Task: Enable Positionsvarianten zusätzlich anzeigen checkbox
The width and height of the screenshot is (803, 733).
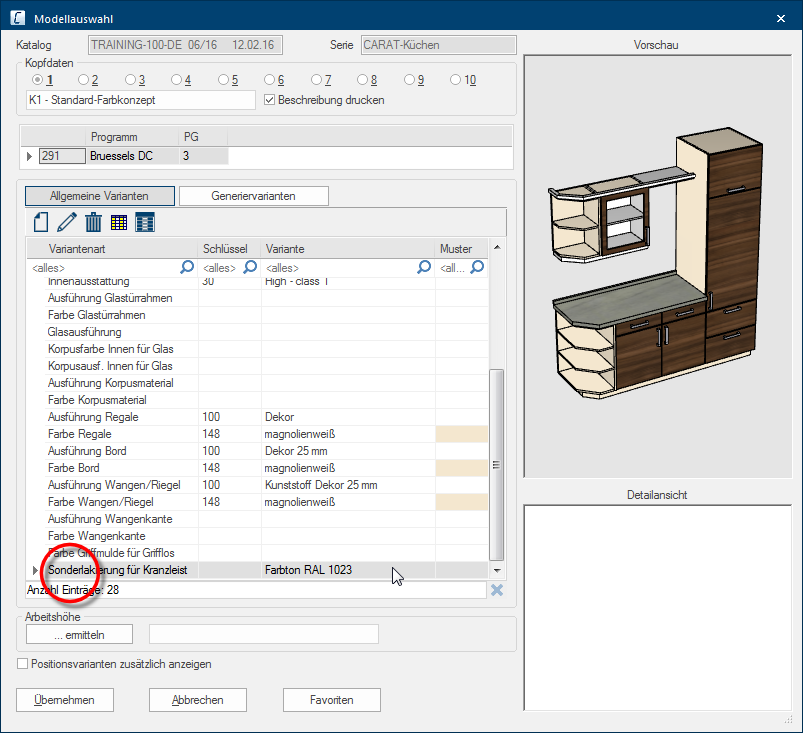Action: click(23, 664)
